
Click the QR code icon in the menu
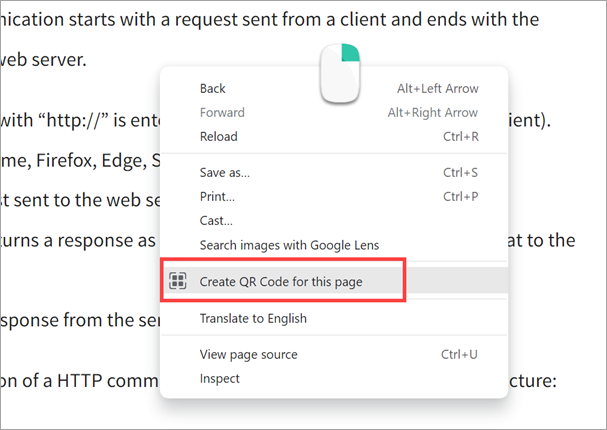pos(178,282)
